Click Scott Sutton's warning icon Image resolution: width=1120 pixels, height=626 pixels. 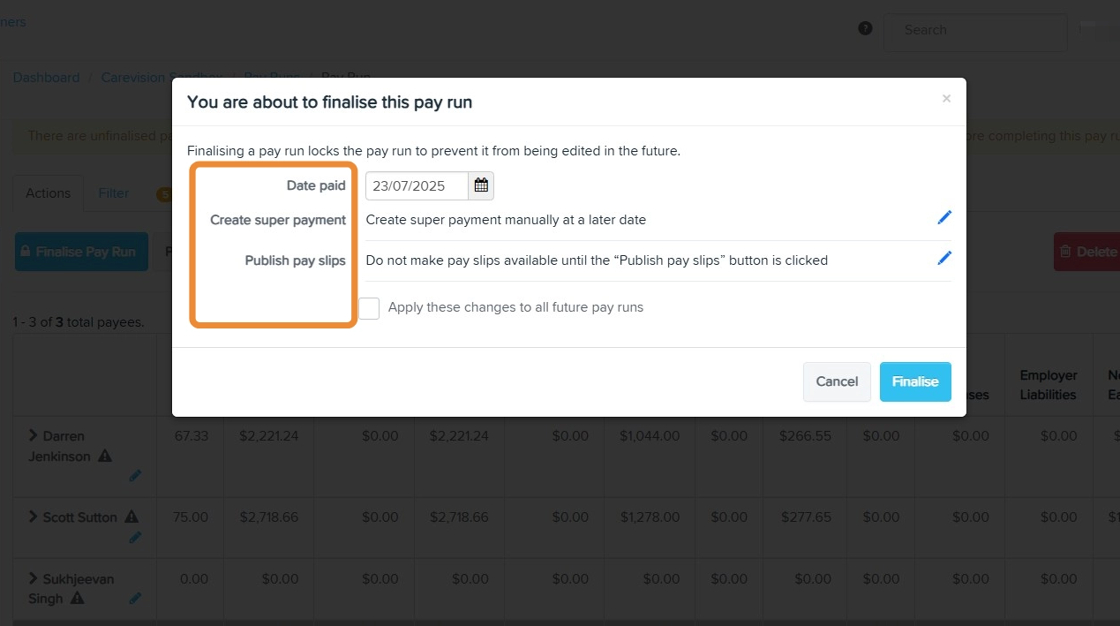coord(131,517)
